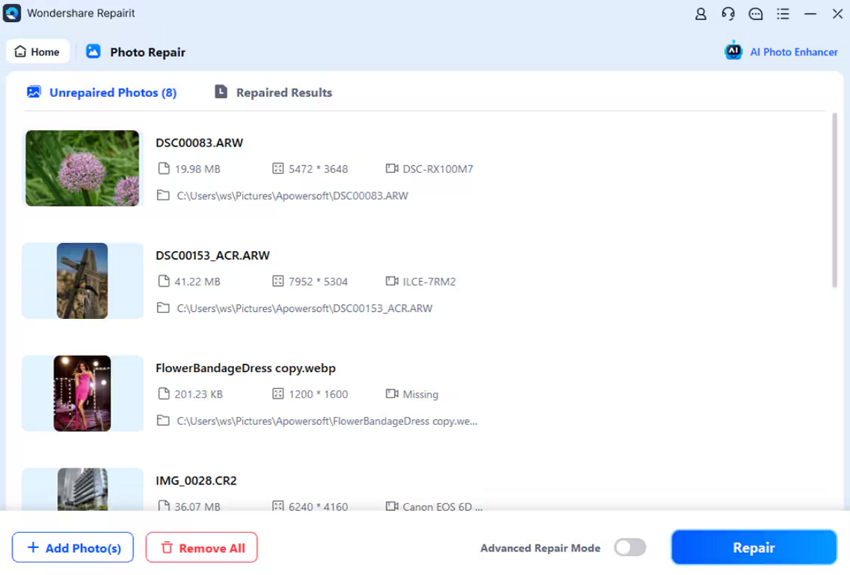
Task: Toggle Advanced Repair Mode switch
Action: pyautogui.click(x=629, y=548)
